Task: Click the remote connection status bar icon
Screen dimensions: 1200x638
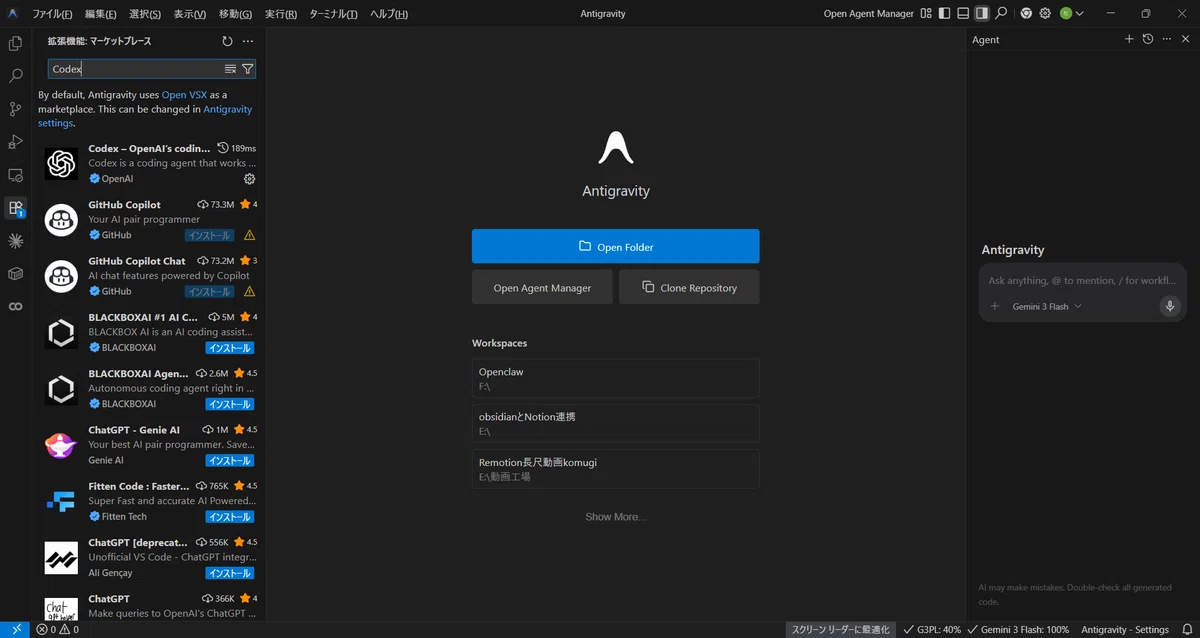Action: pos(16,629)
